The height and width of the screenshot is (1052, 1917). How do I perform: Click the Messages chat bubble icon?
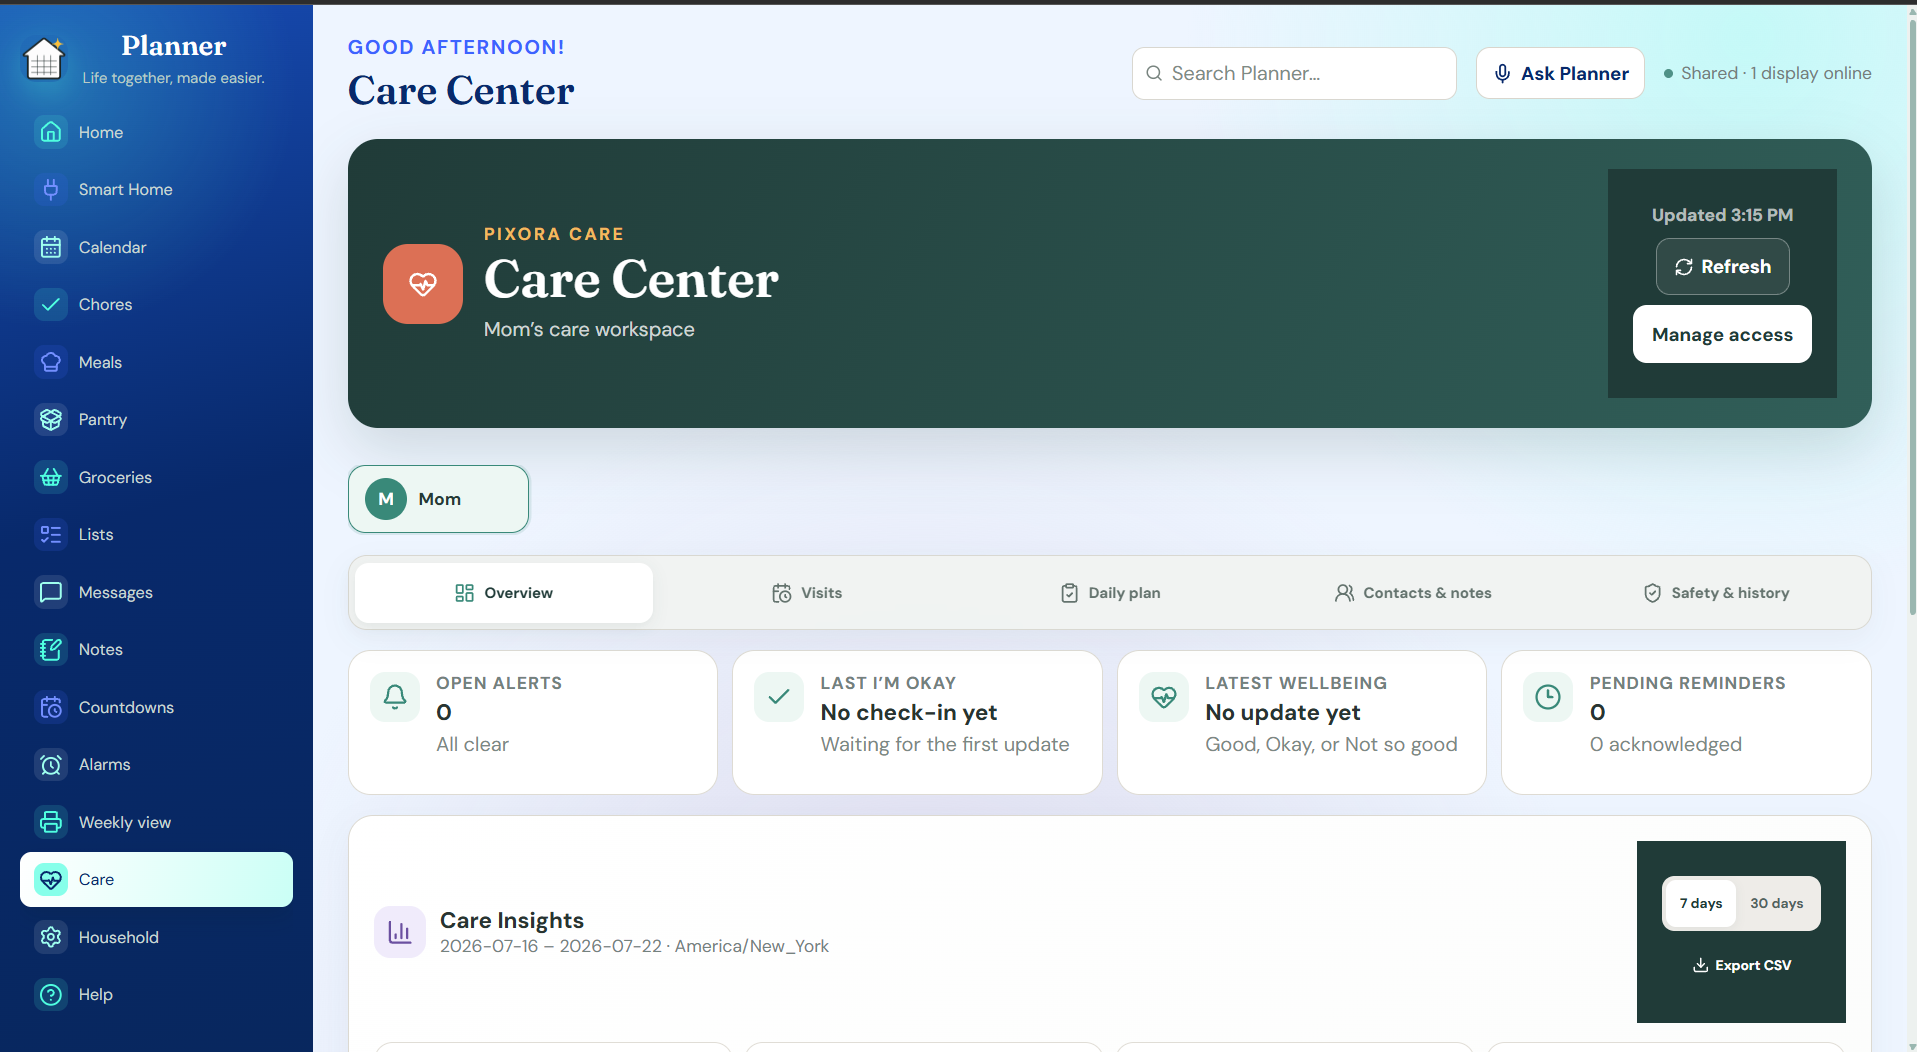click(51, 592)
